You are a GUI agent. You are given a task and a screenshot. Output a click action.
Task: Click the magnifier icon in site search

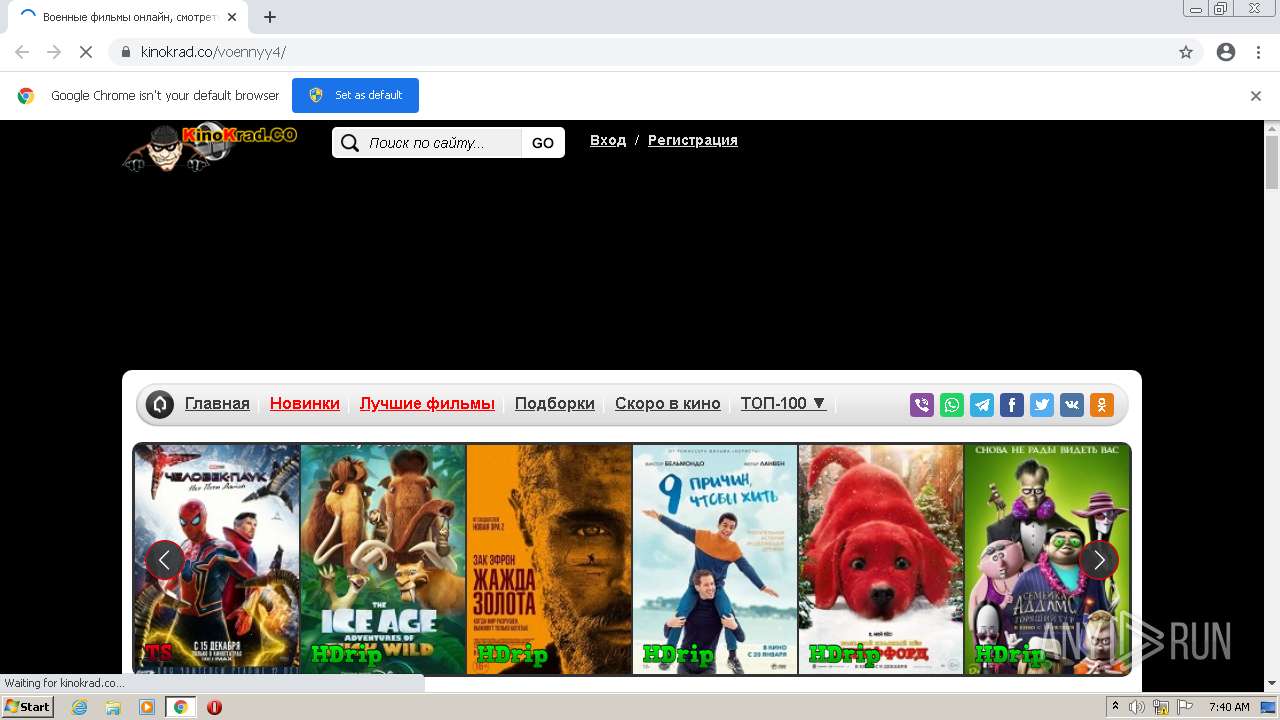[x=350, y=143]
